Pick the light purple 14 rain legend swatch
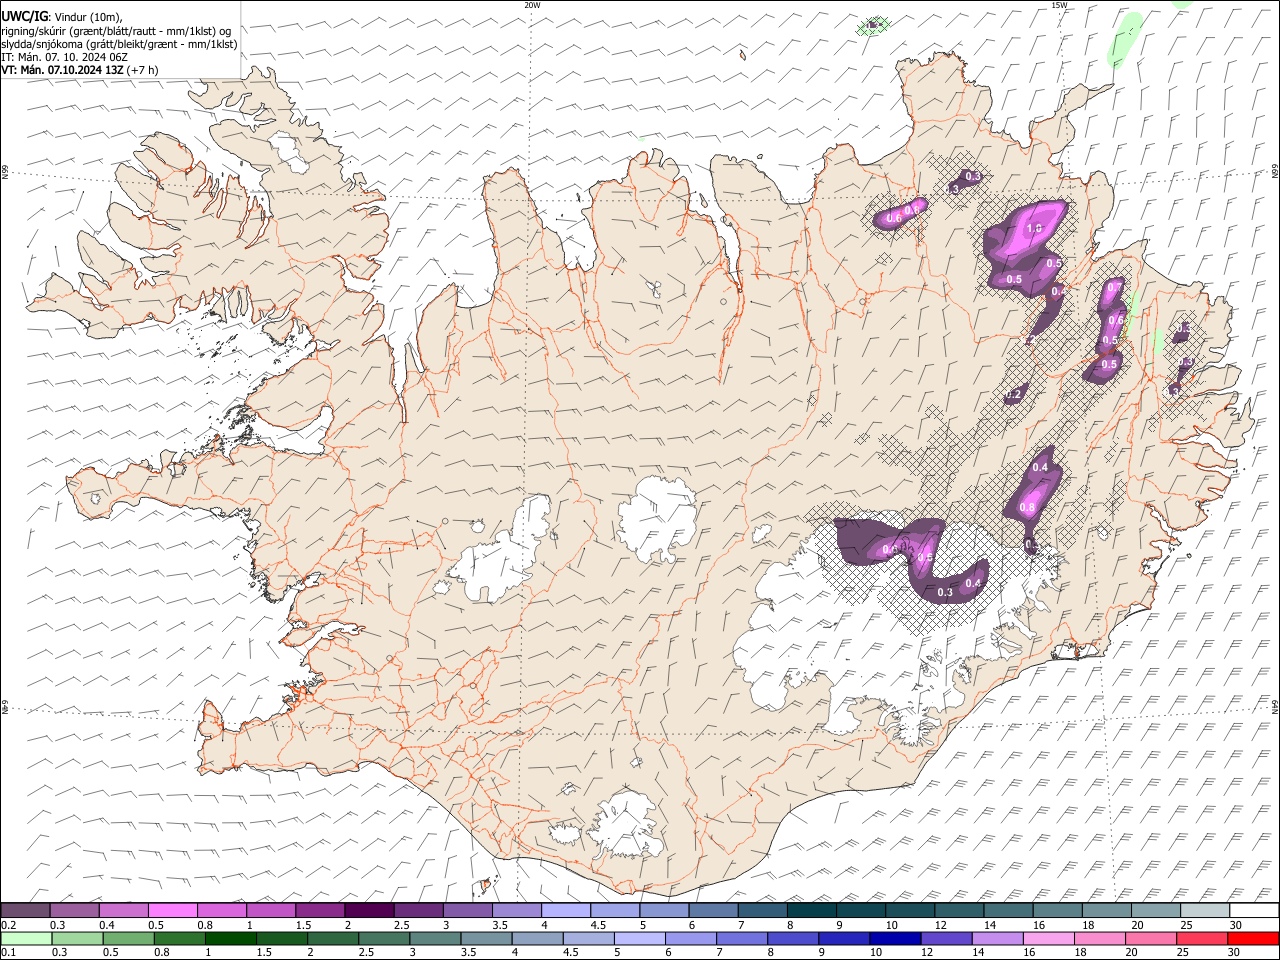Image resolution: width=1280 pixels, height=960 pixels. 997,938
